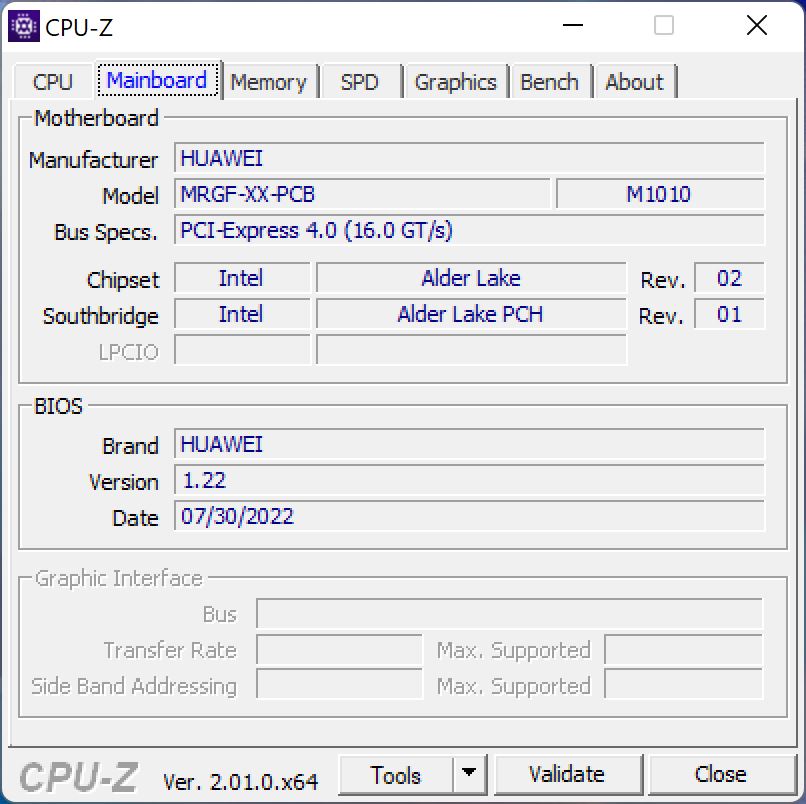Click the Close button at bottom
The width and height of the screenshot is (806, 804).
[720, 775]
